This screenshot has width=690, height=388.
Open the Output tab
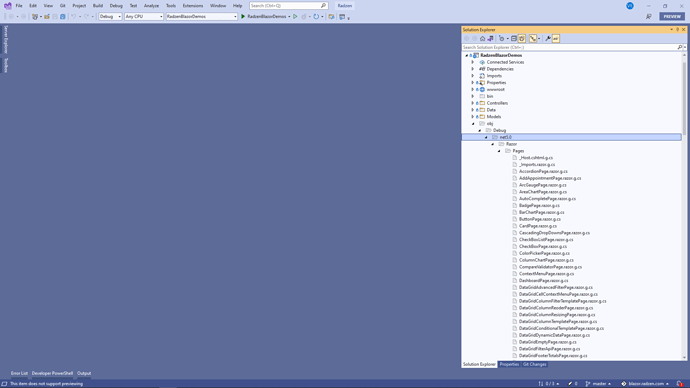point(84,373)
